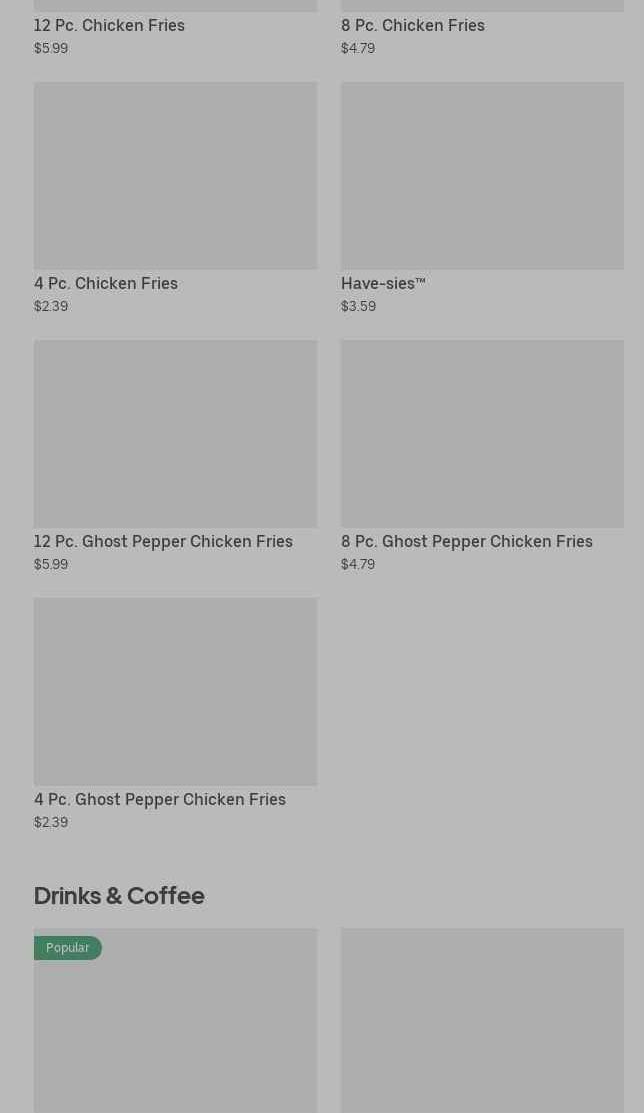Open the second Drinks & Coffee item image
Screen dimensions: 644x1113
[x=482, y=1020]
